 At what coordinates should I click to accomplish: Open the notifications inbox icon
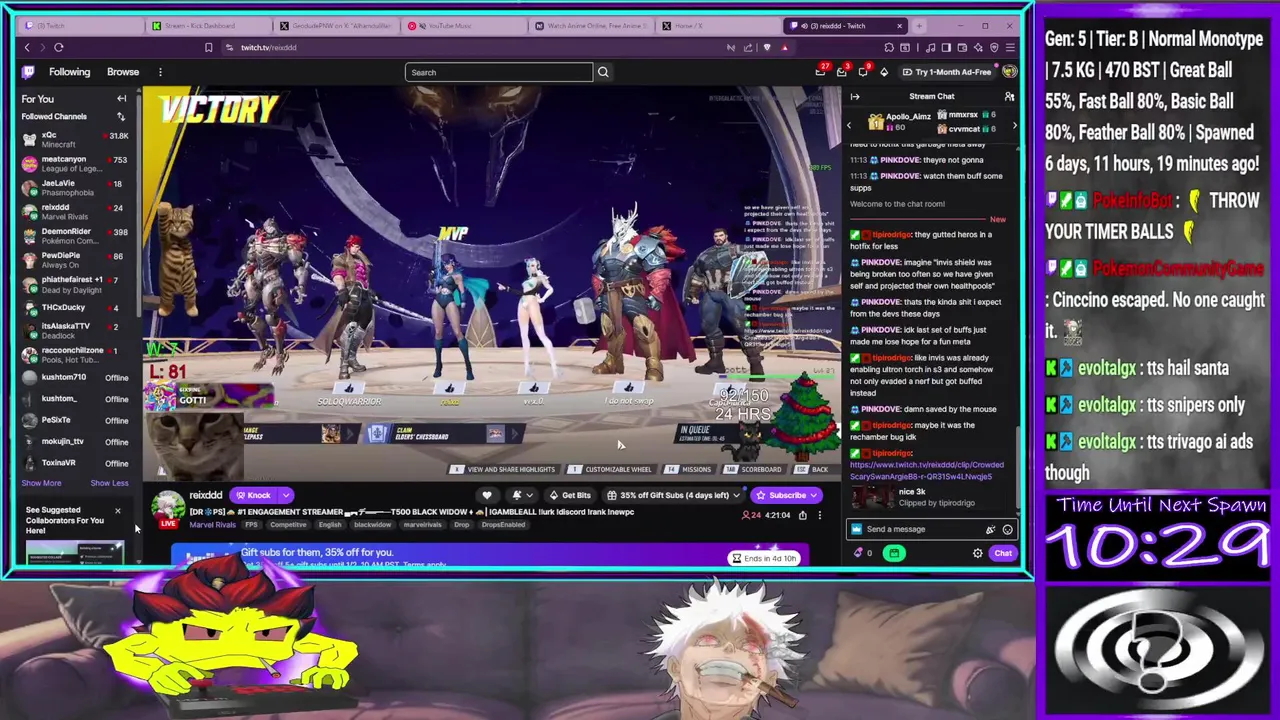pos(842,71)
